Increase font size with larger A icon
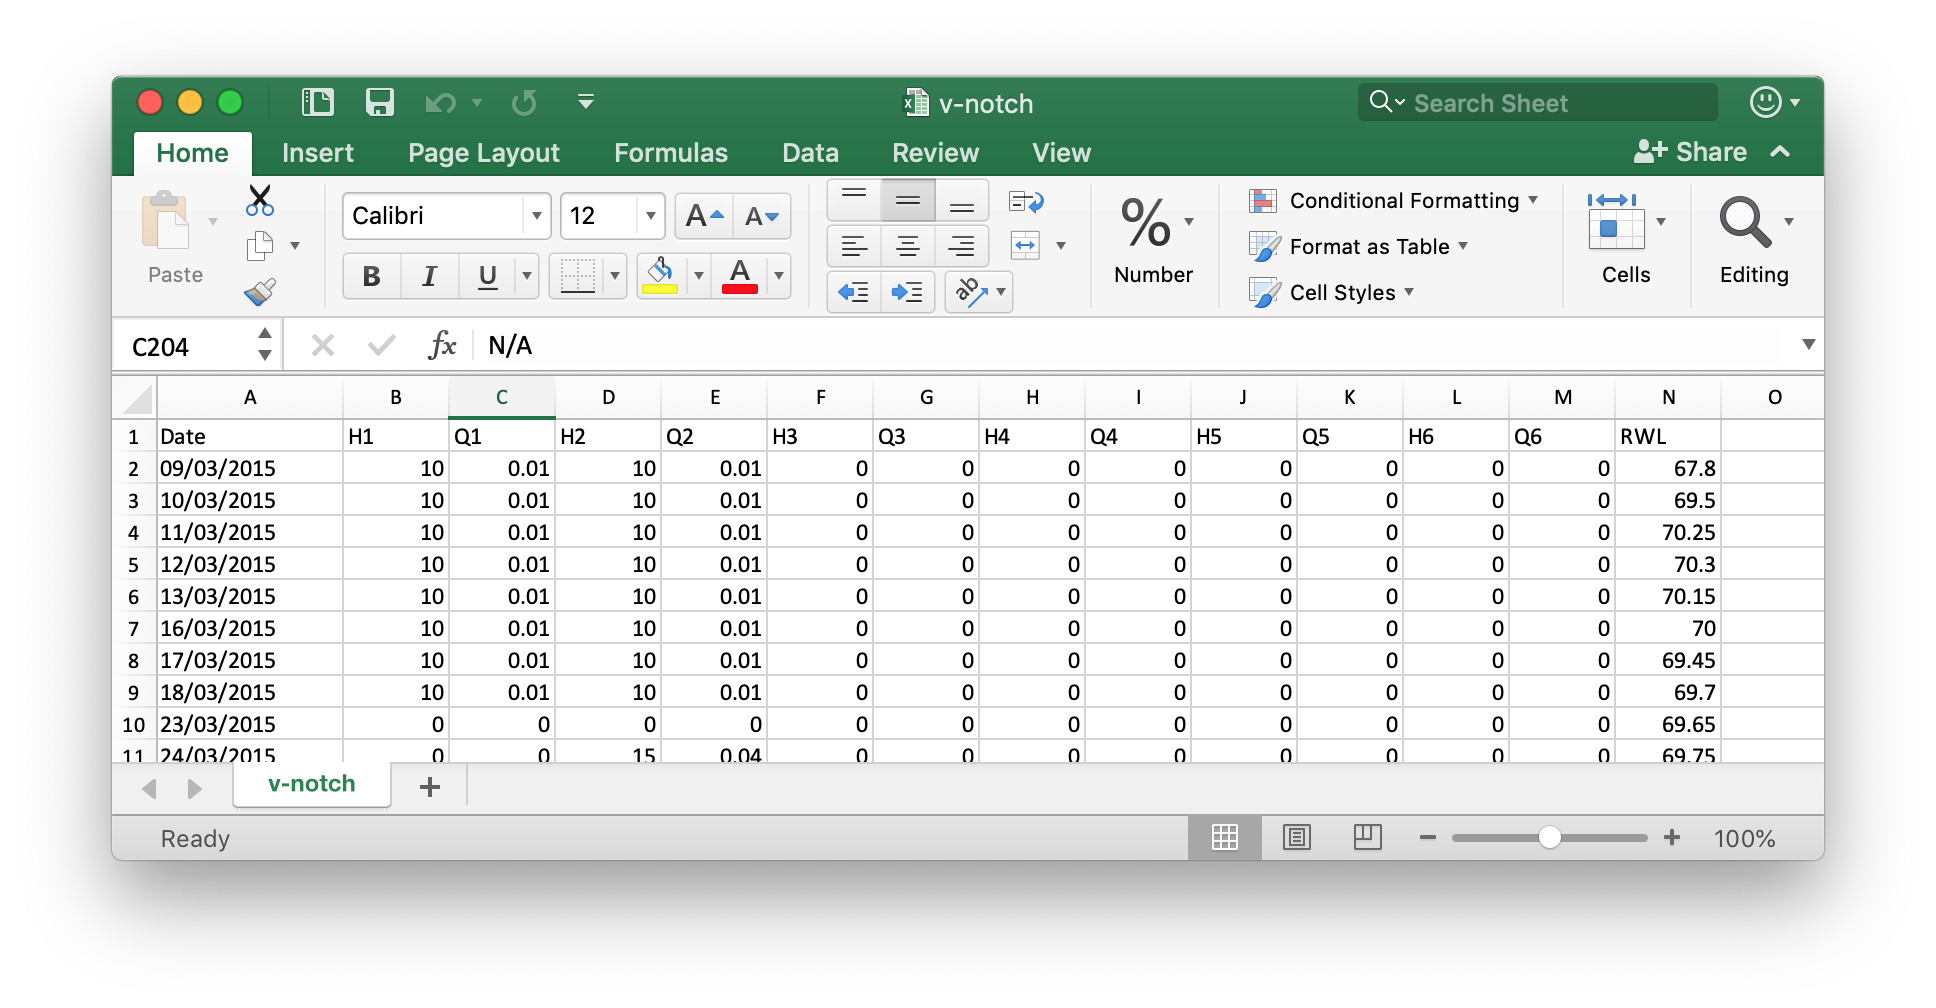The image size is (1936, 1008). click(704, 216)
